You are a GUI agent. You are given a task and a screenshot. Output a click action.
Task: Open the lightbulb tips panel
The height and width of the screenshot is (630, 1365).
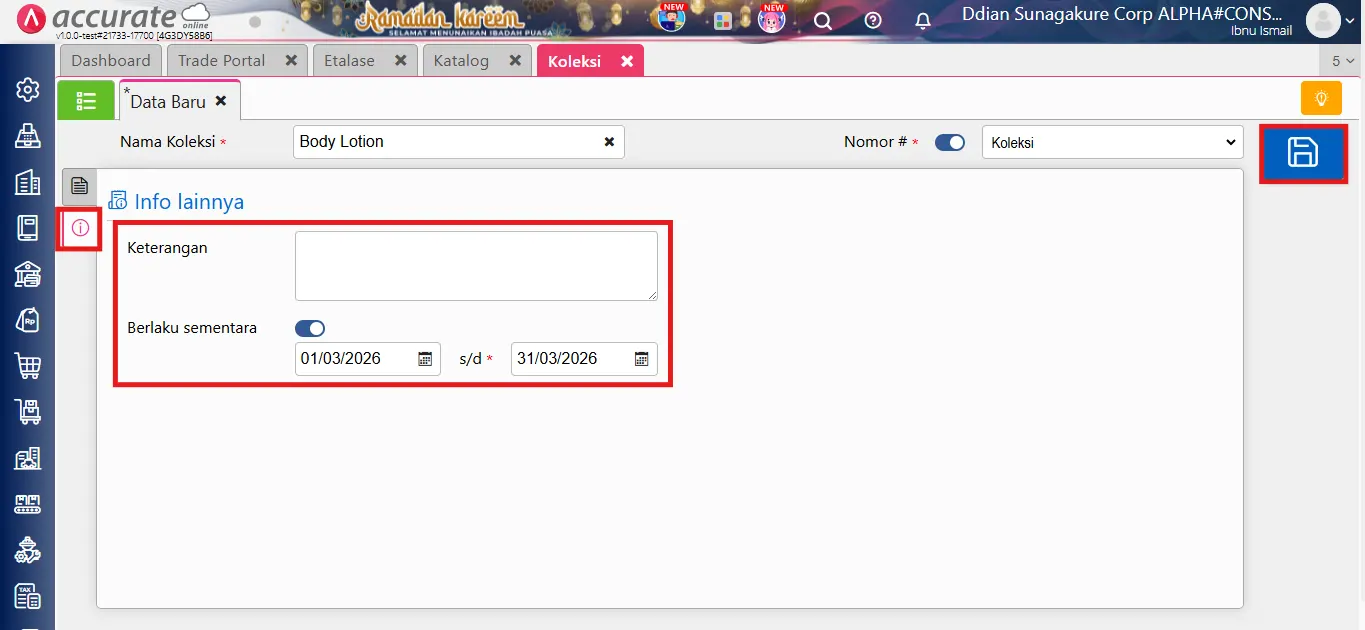pyautogui.click(x=1320, y=98)
